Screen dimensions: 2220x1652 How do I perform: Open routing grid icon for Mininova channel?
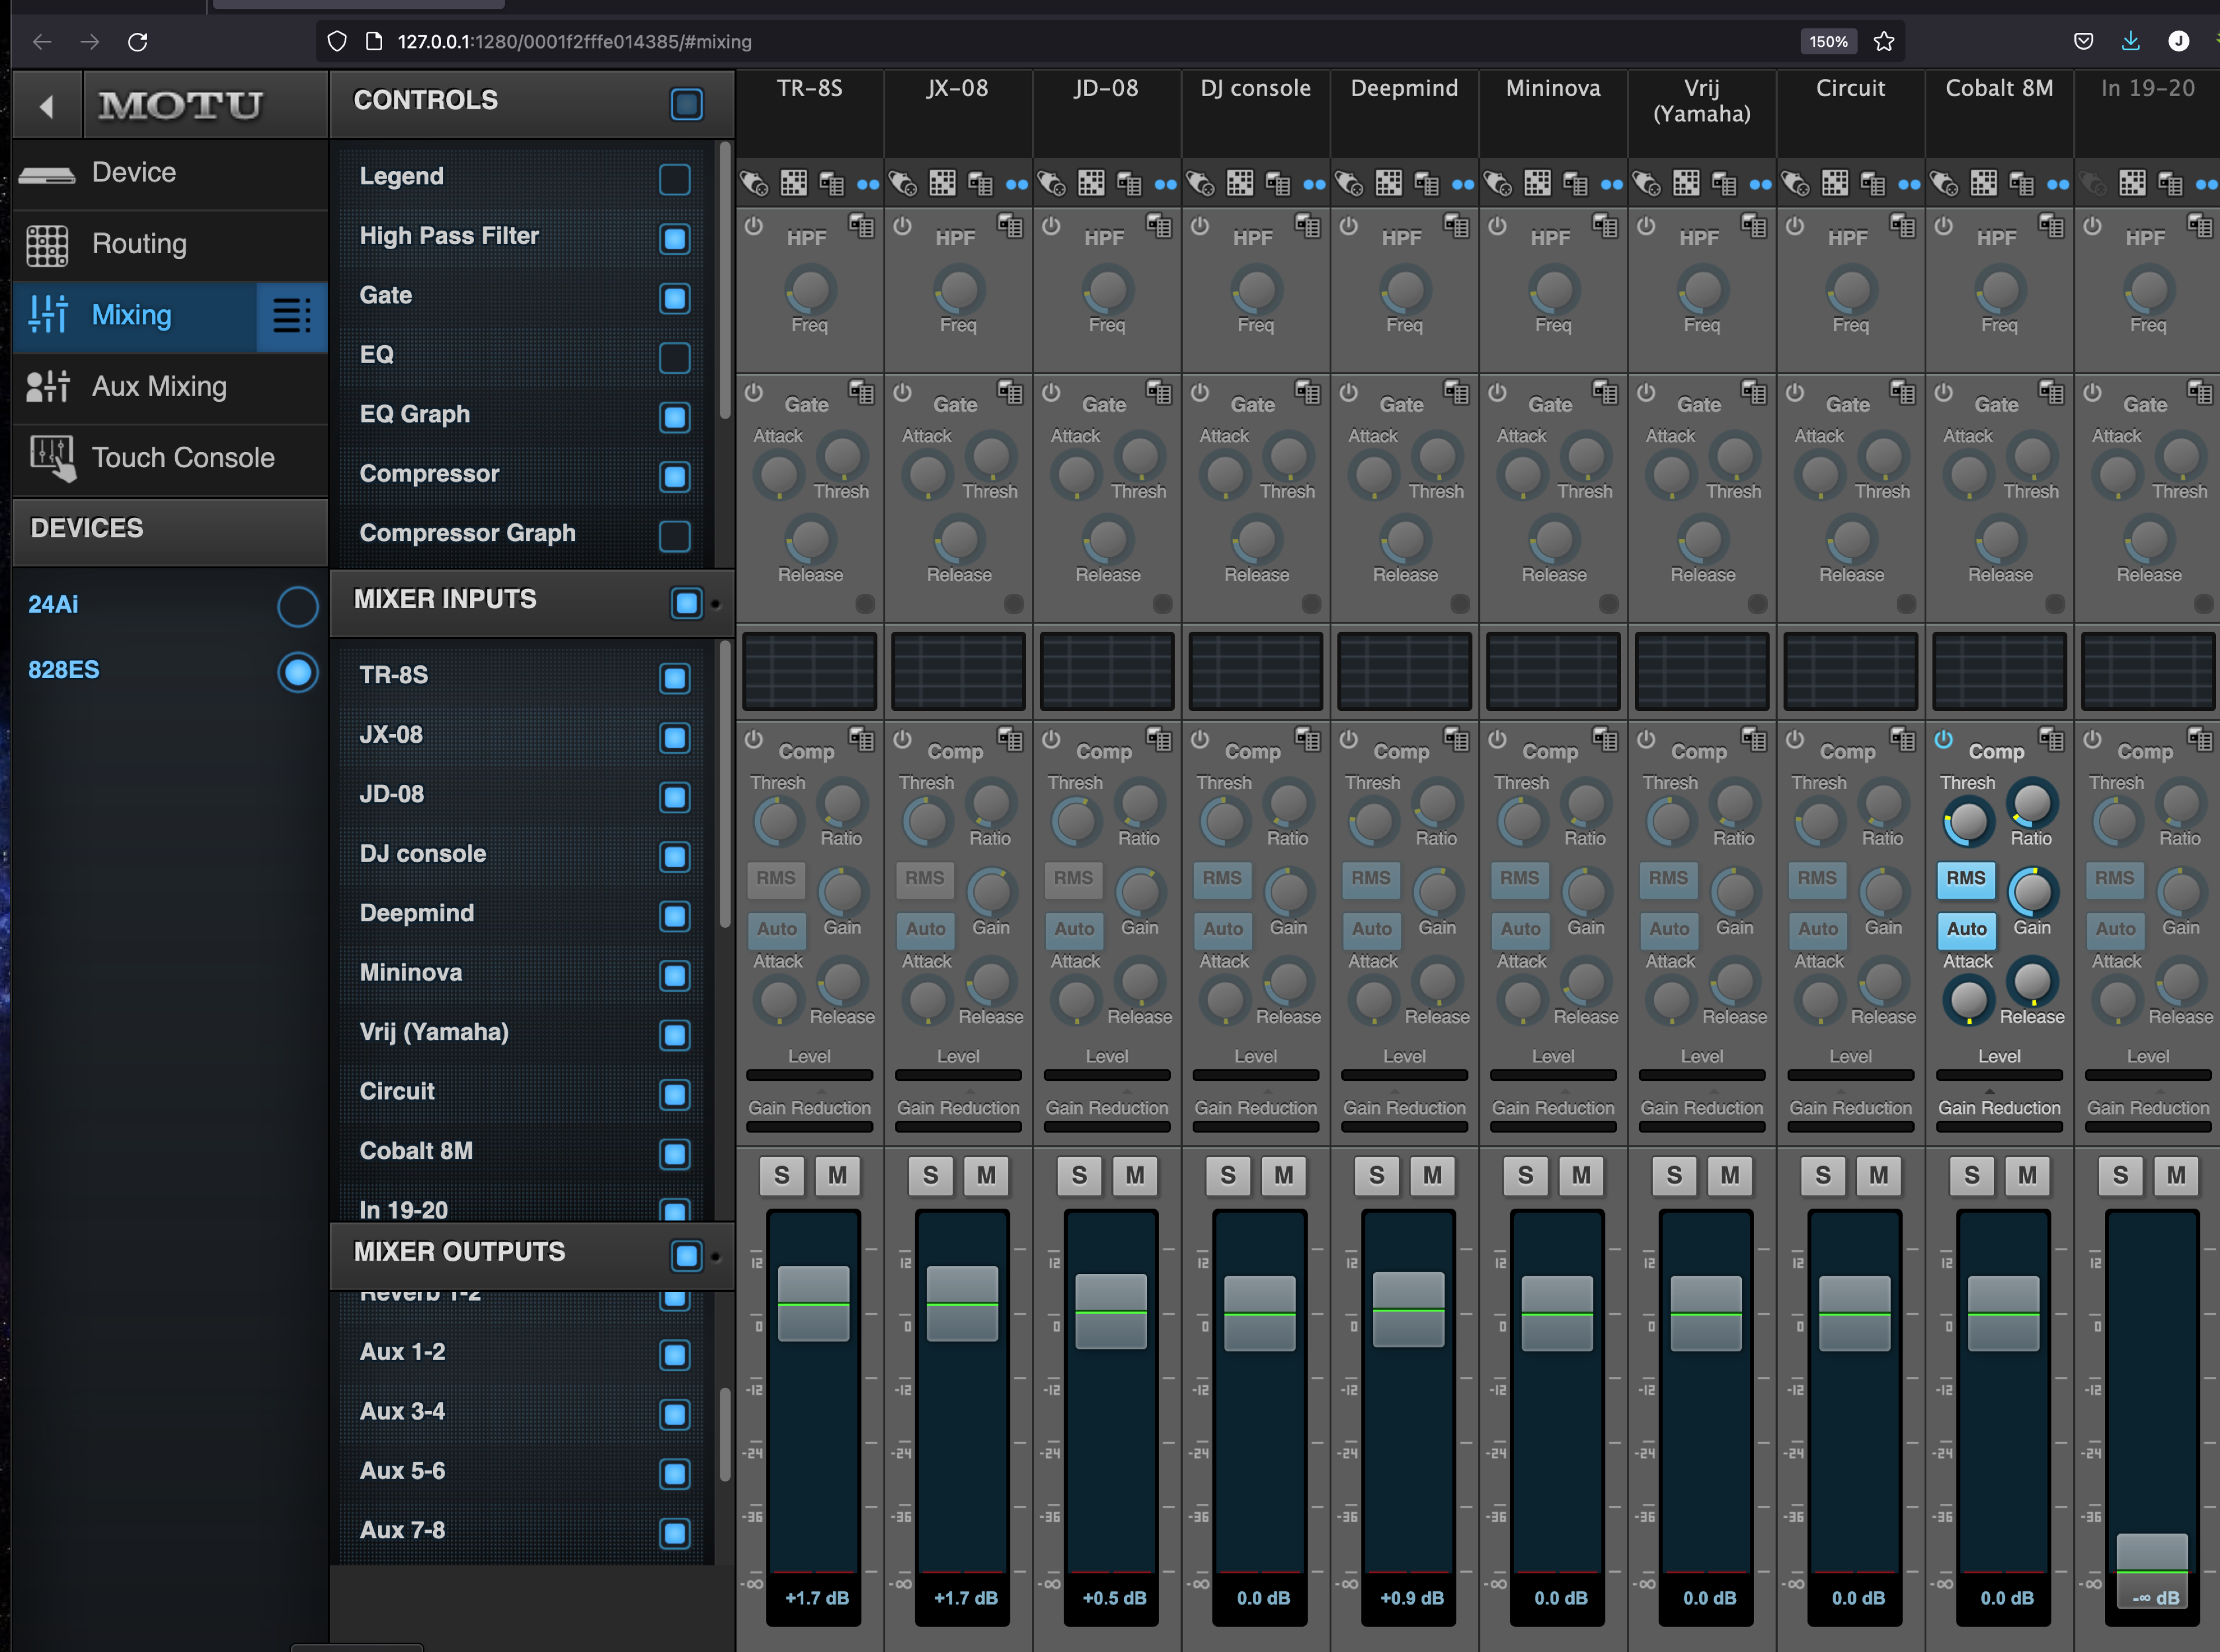1537,184
